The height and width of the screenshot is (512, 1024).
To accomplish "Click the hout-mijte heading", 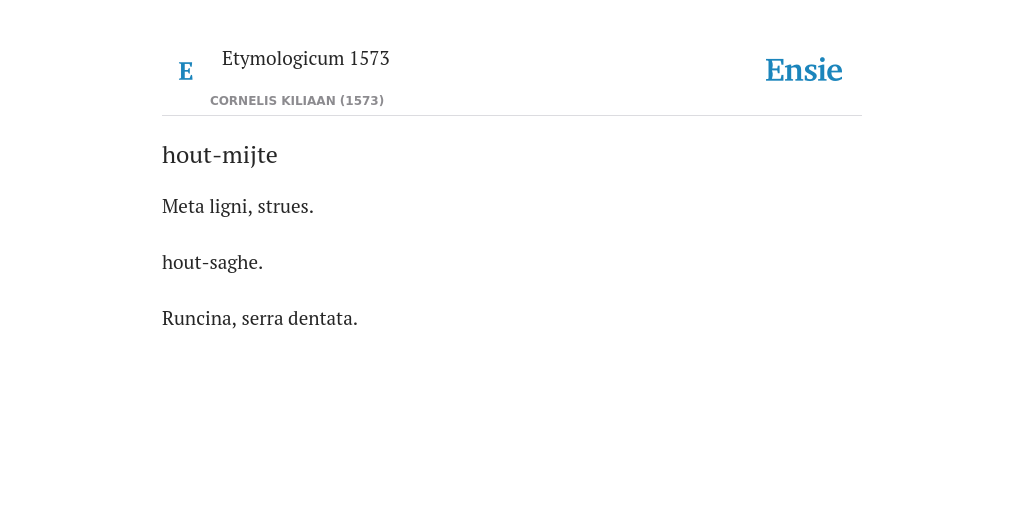I will 219,155.
